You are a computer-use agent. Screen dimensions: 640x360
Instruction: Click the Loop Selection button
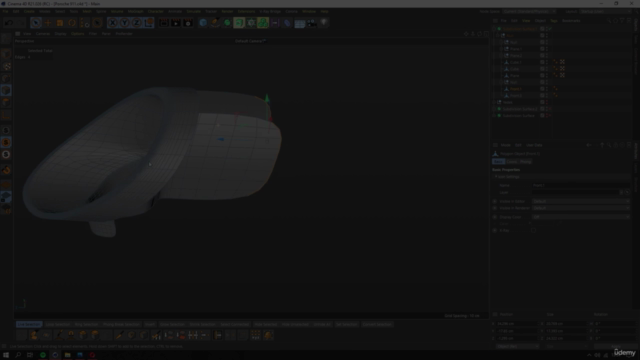coord(58,324)
